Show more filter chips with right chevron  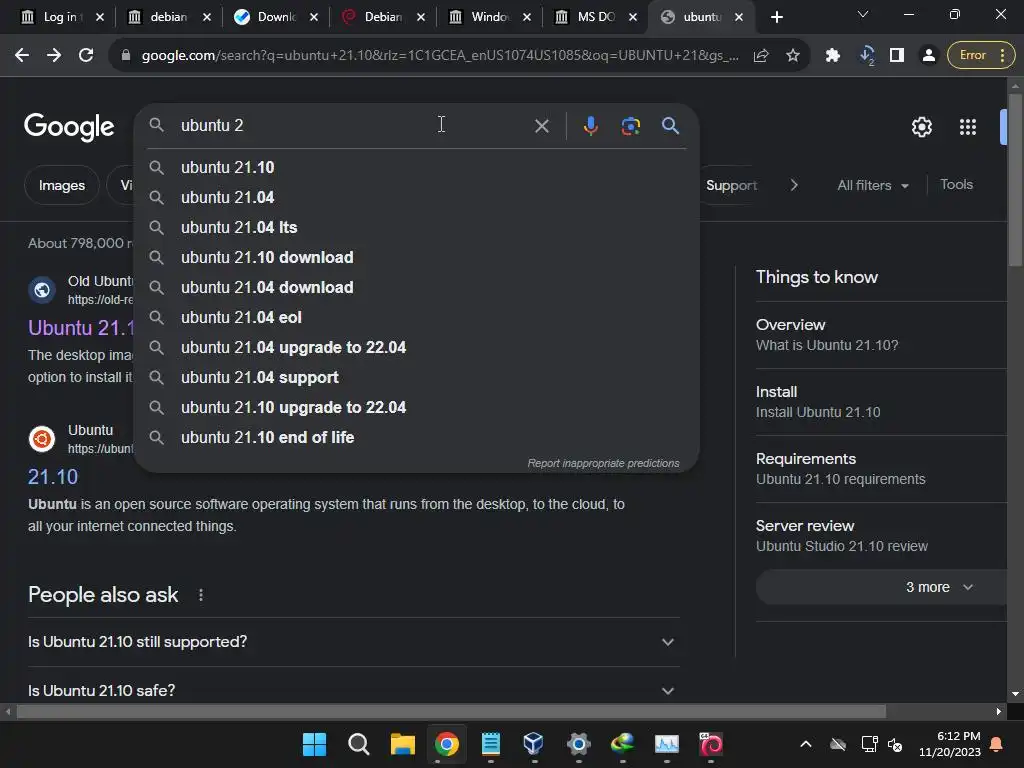[793, 185]
